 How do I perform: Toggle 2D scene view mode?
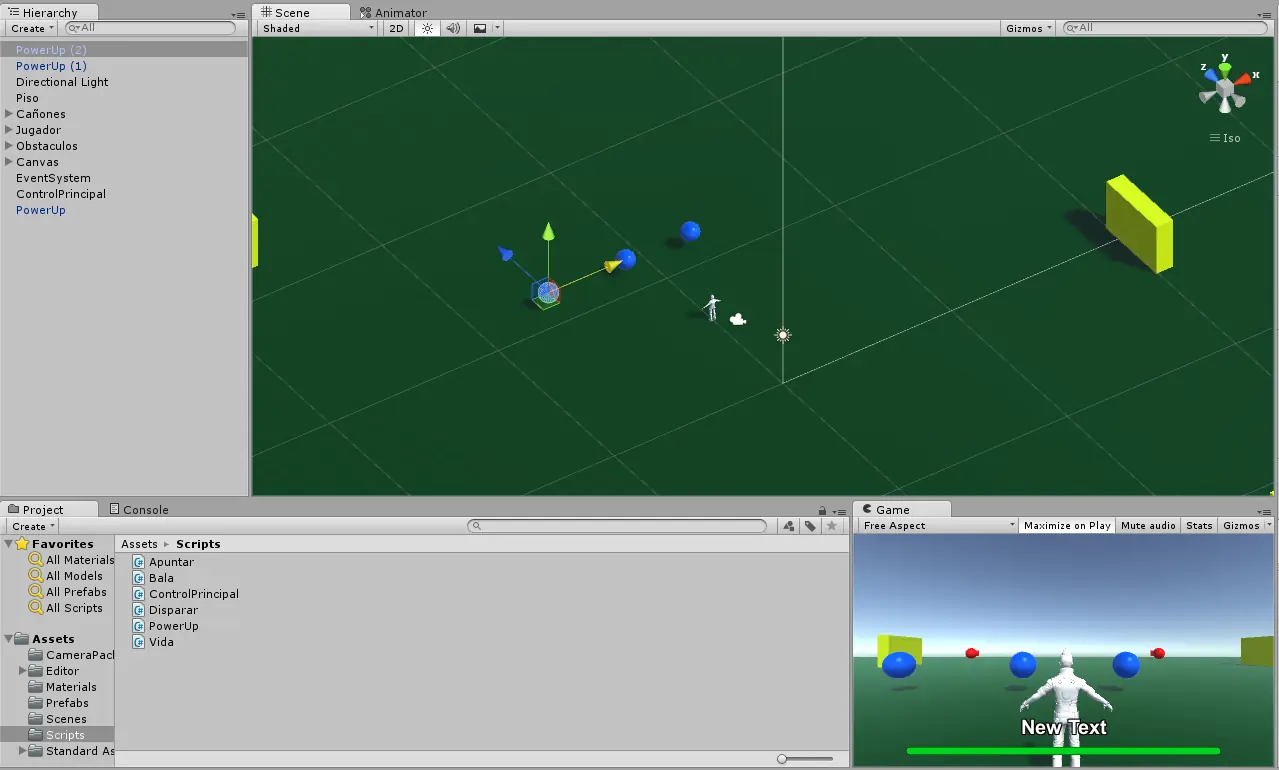click(396, 28)
